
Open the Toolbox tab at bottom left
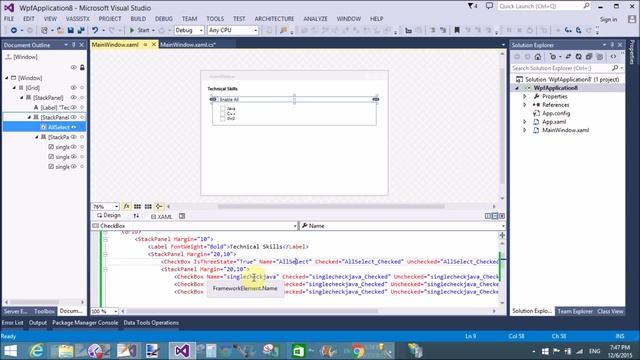(44, 311)
